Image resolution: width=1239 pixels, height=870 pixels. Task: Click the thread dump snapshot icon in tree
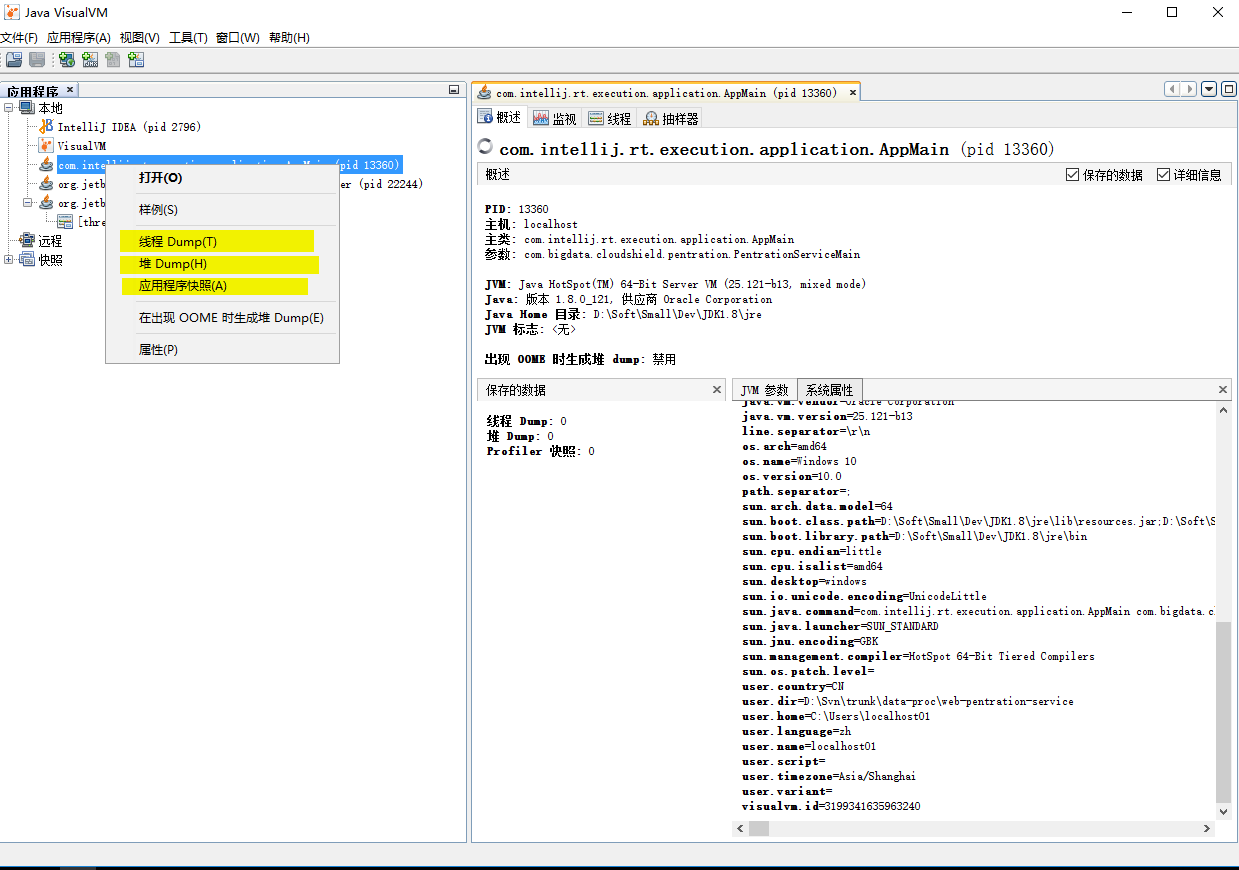[65, 222]
